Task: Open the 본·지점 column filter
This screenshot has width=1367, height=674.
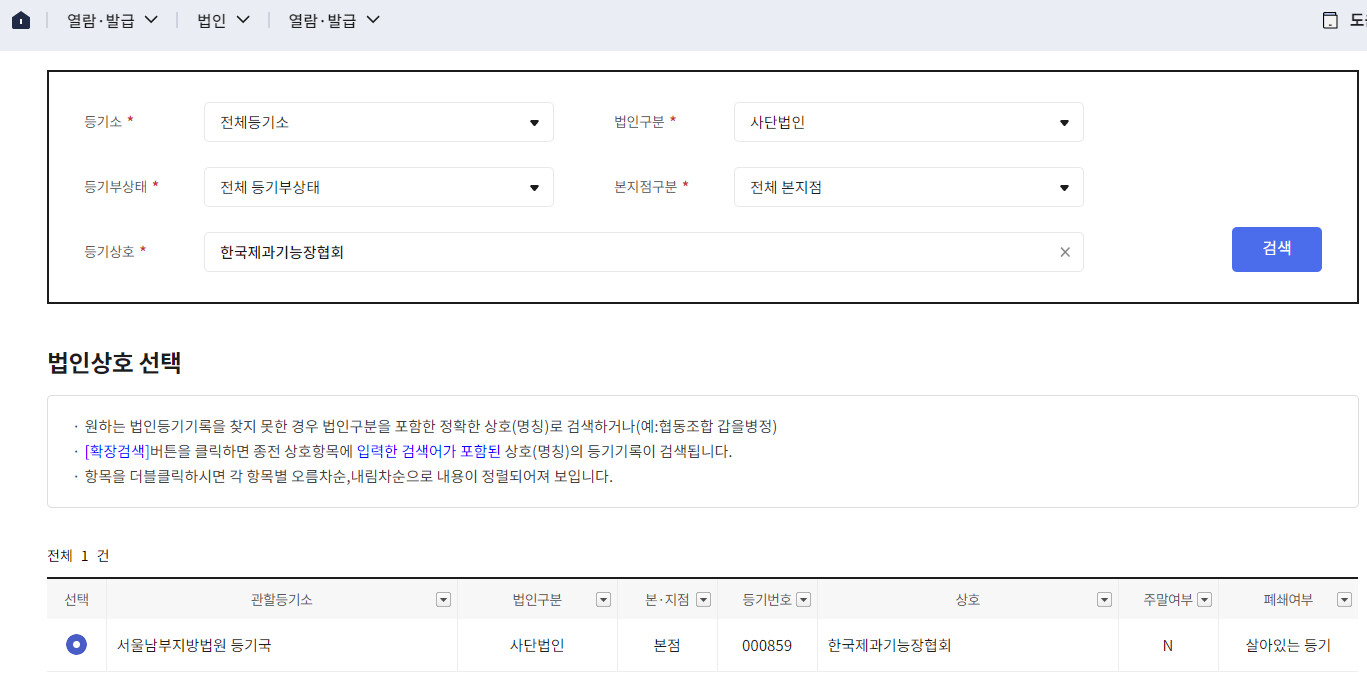Action: click(703, 600)
